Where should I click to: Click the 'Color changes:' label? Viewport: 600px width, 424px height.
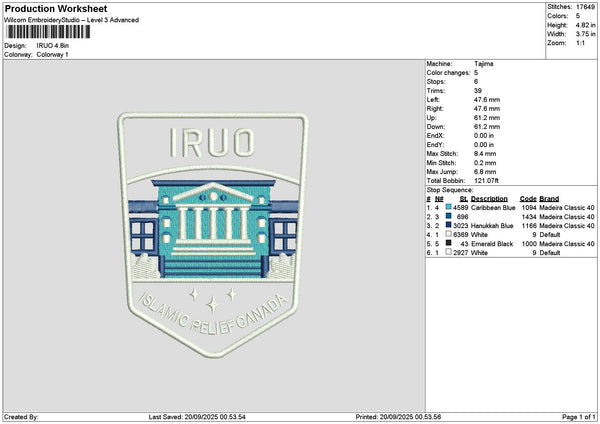click(448, 73)
